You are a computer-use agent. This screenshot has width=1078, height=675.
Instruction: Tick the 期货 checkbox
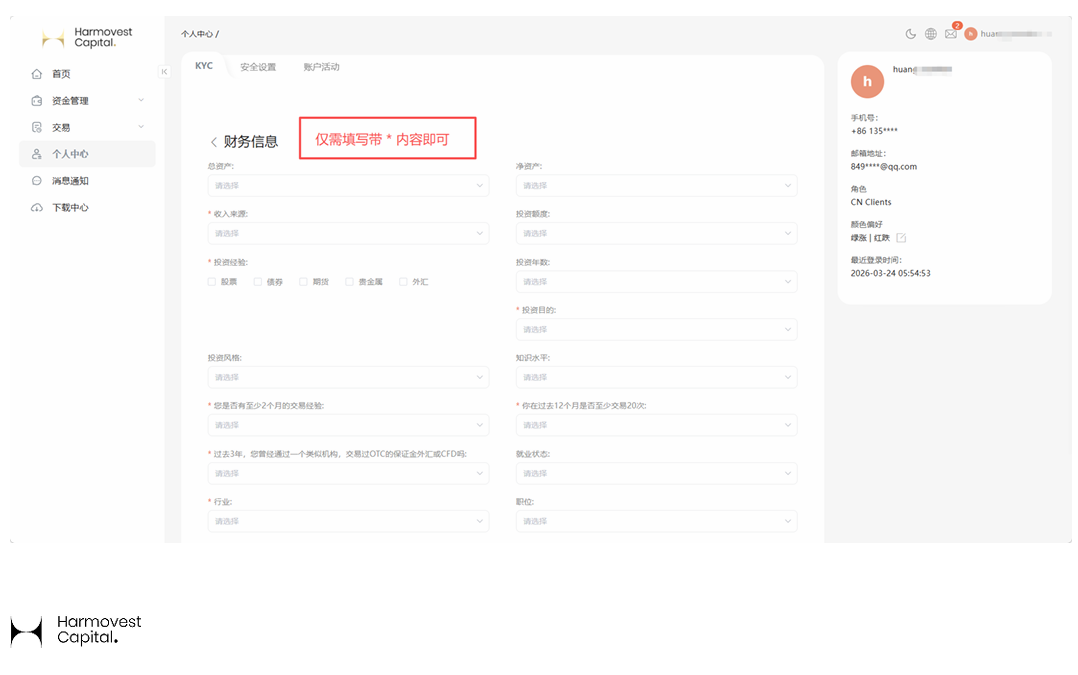[x=303, y=282]
